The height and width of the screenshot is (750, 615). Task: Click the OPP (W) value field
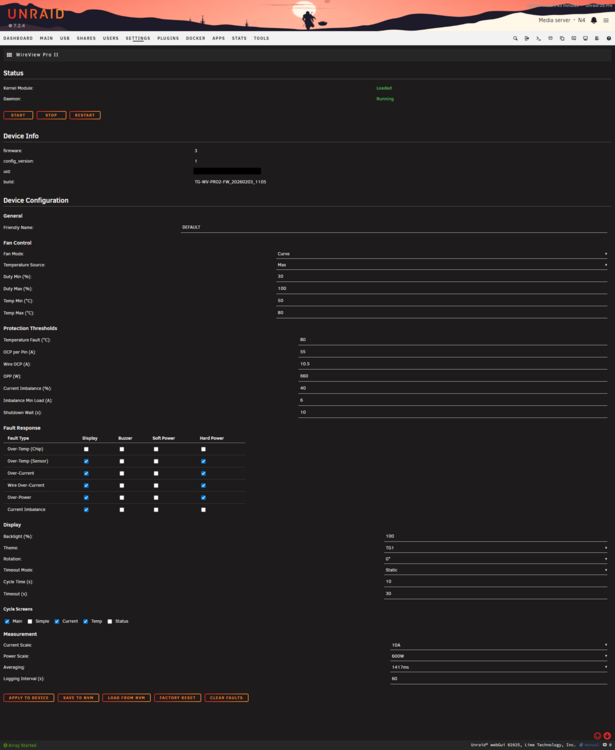click(x=453, y=376)
